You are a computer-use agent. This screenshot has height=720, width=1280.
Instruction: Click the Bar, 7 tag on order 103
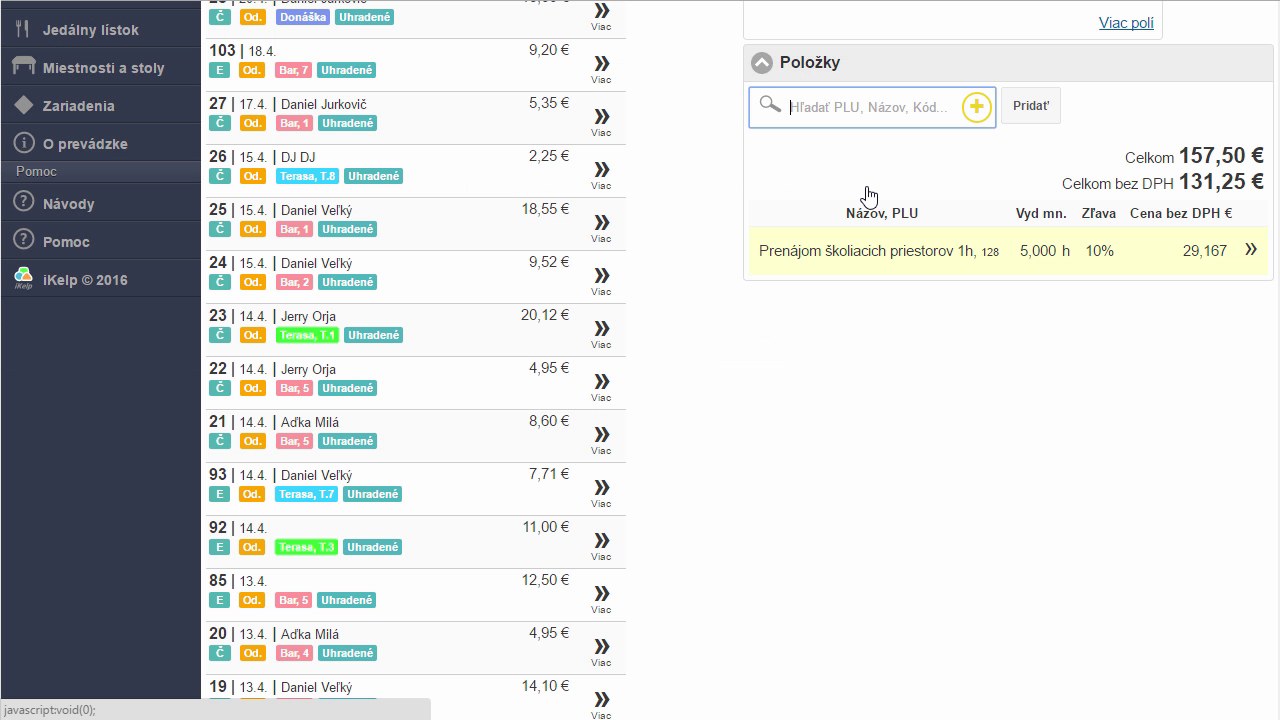click(x=295, y=70)
